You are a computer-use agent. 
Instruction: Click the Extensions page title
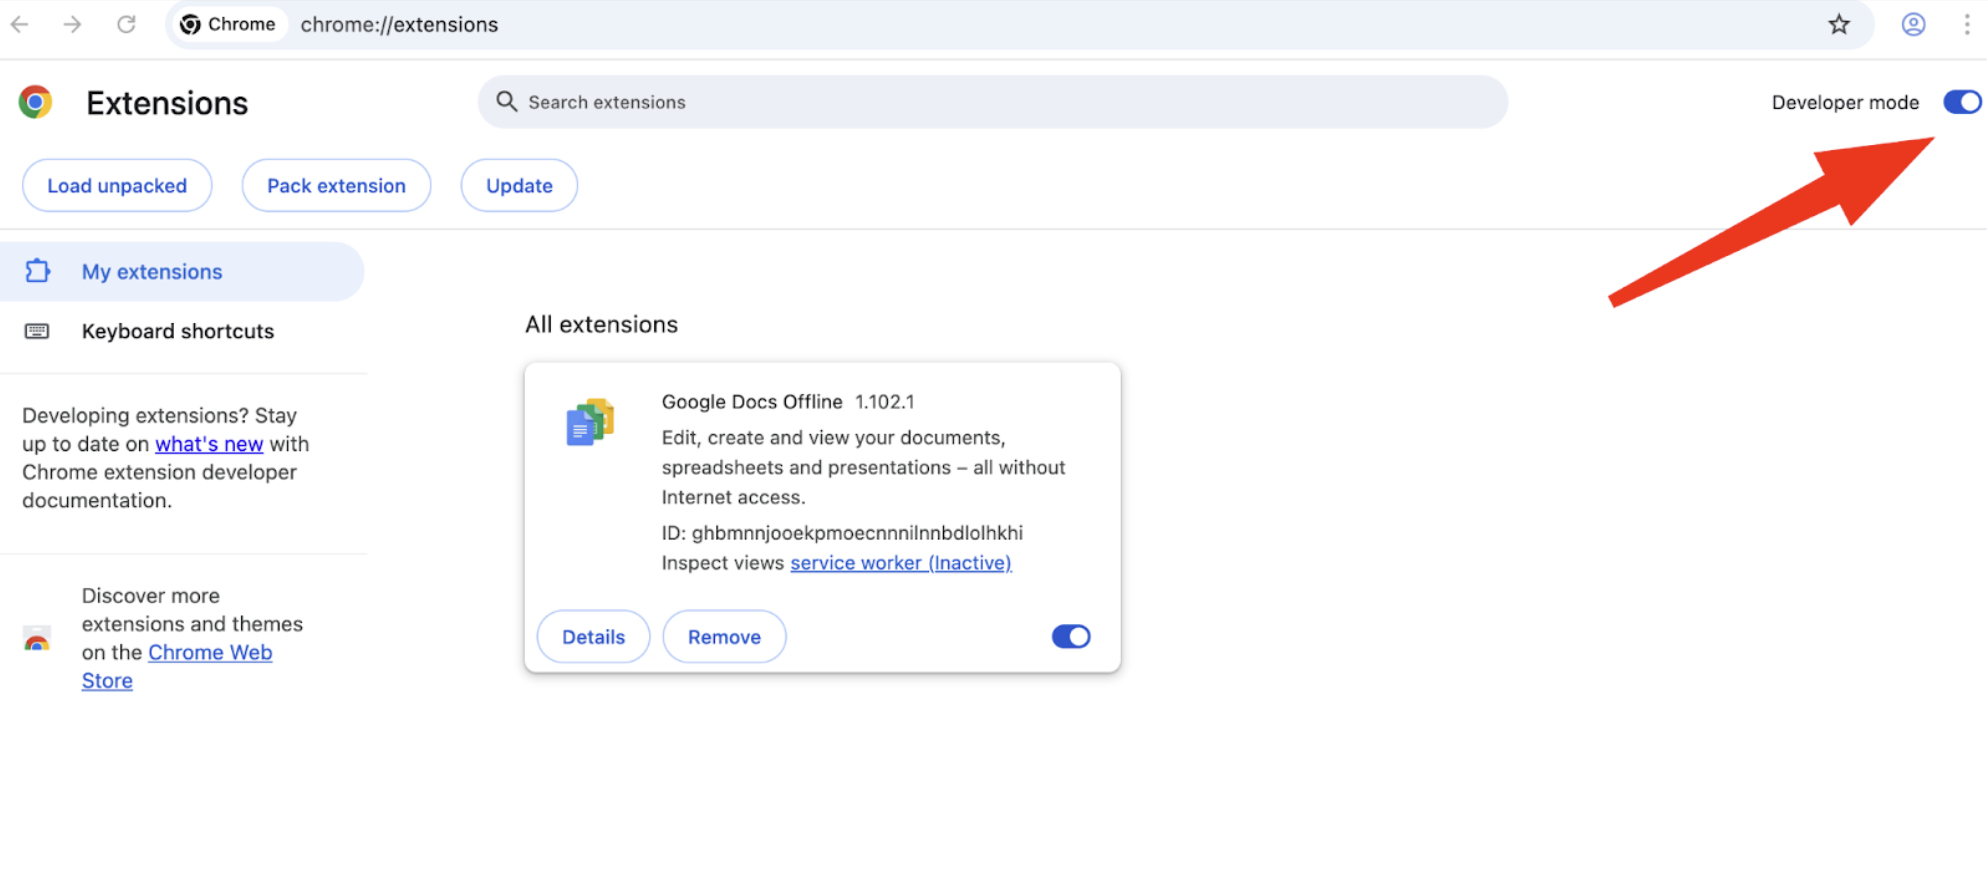point(167,103)
